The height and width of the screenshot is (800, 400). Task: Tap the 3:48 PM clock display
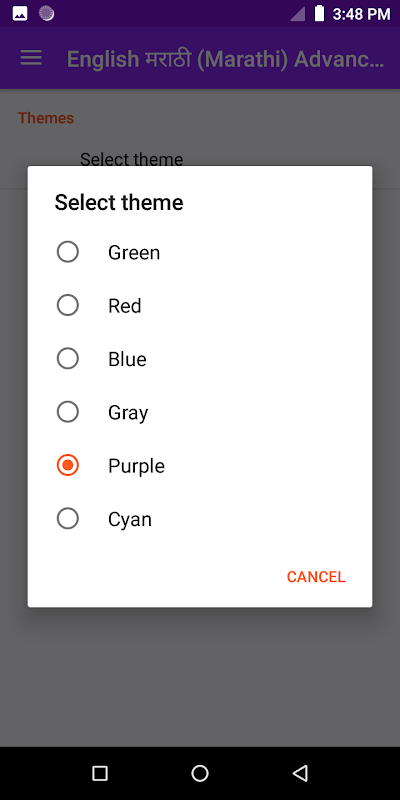(361, 14)
